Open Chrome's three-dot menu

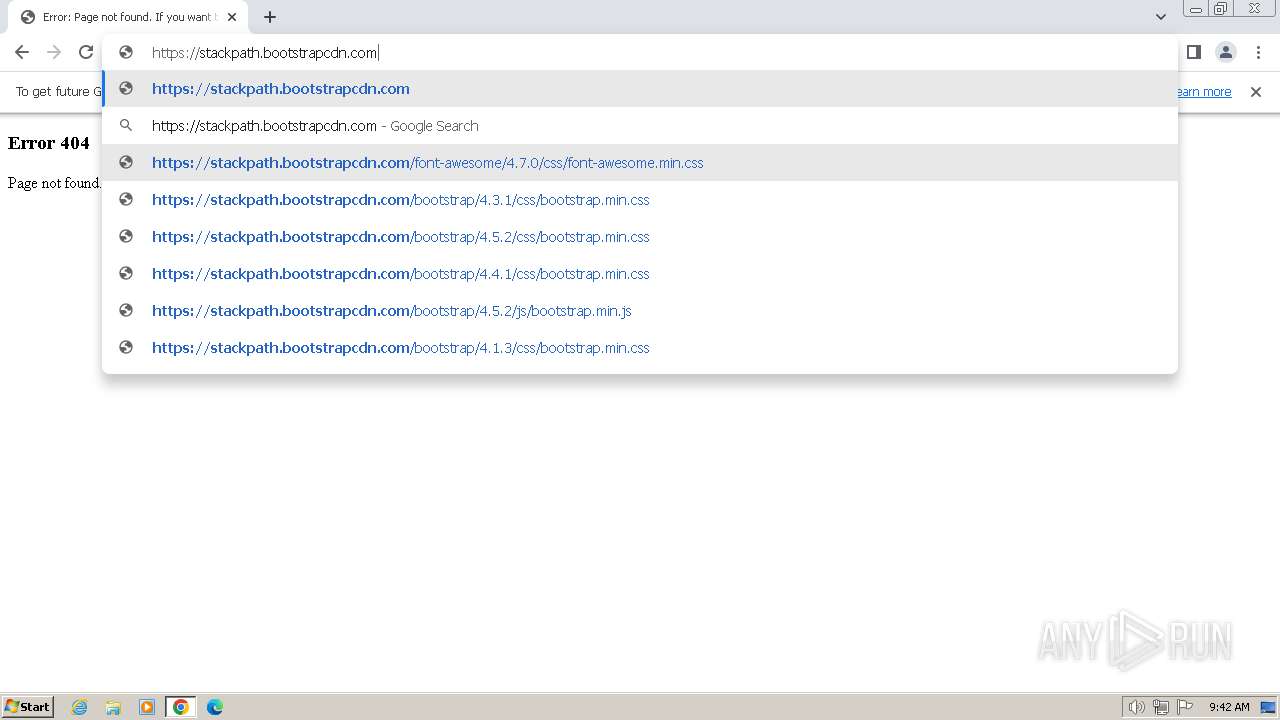pyautogui.click(x=1258, y=52)
